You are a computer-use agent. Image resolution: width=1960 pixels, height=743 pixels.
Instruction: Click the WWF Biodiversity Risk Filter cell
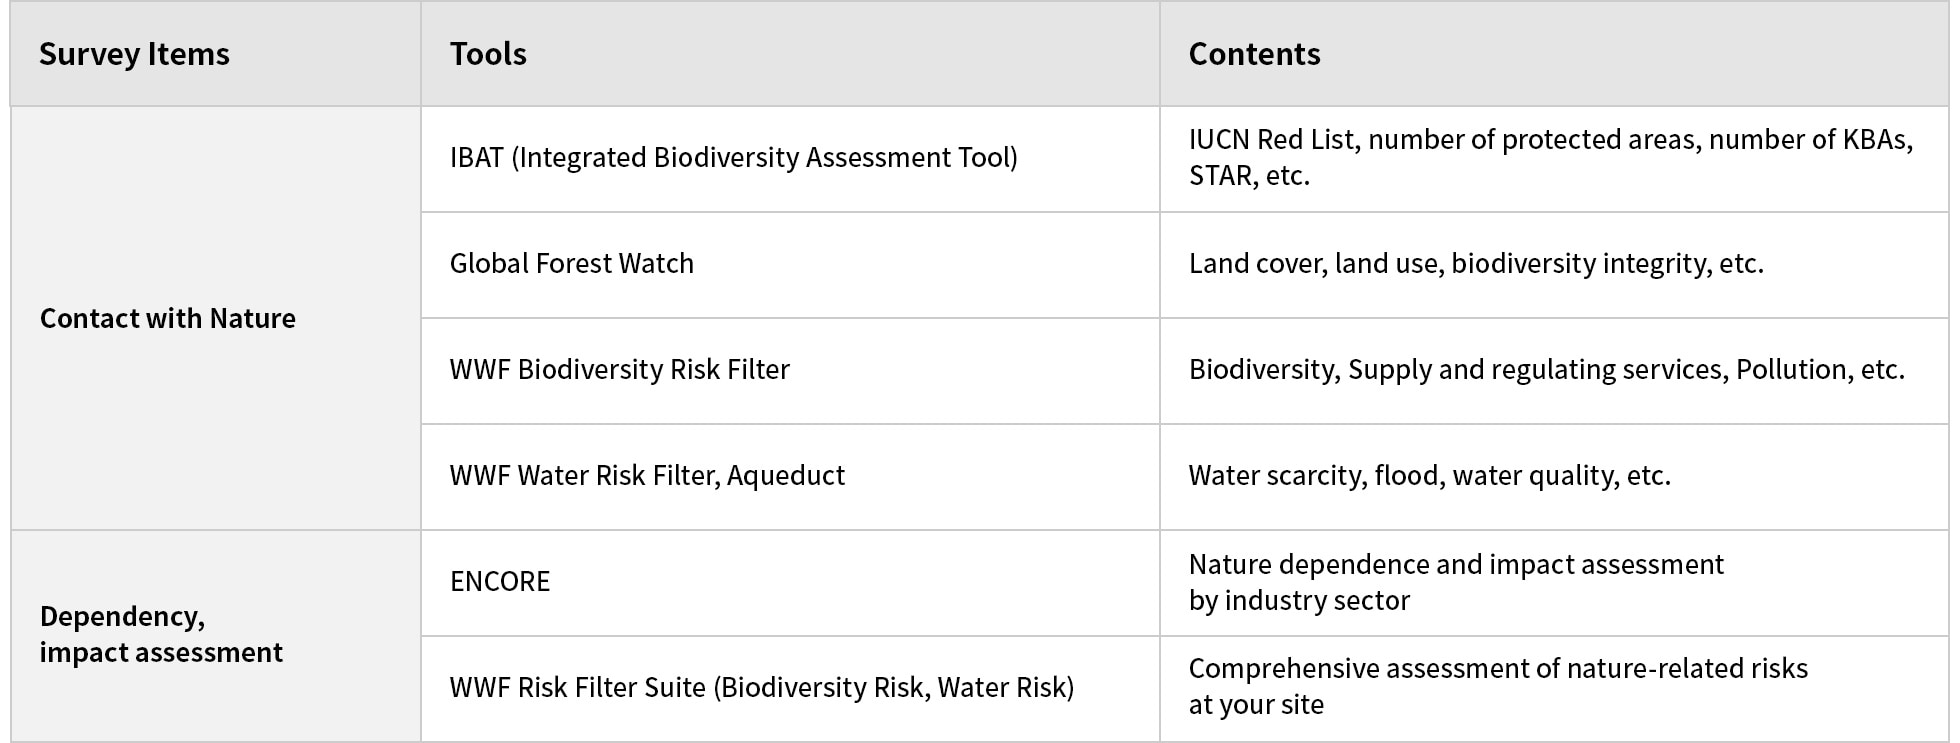619,370
